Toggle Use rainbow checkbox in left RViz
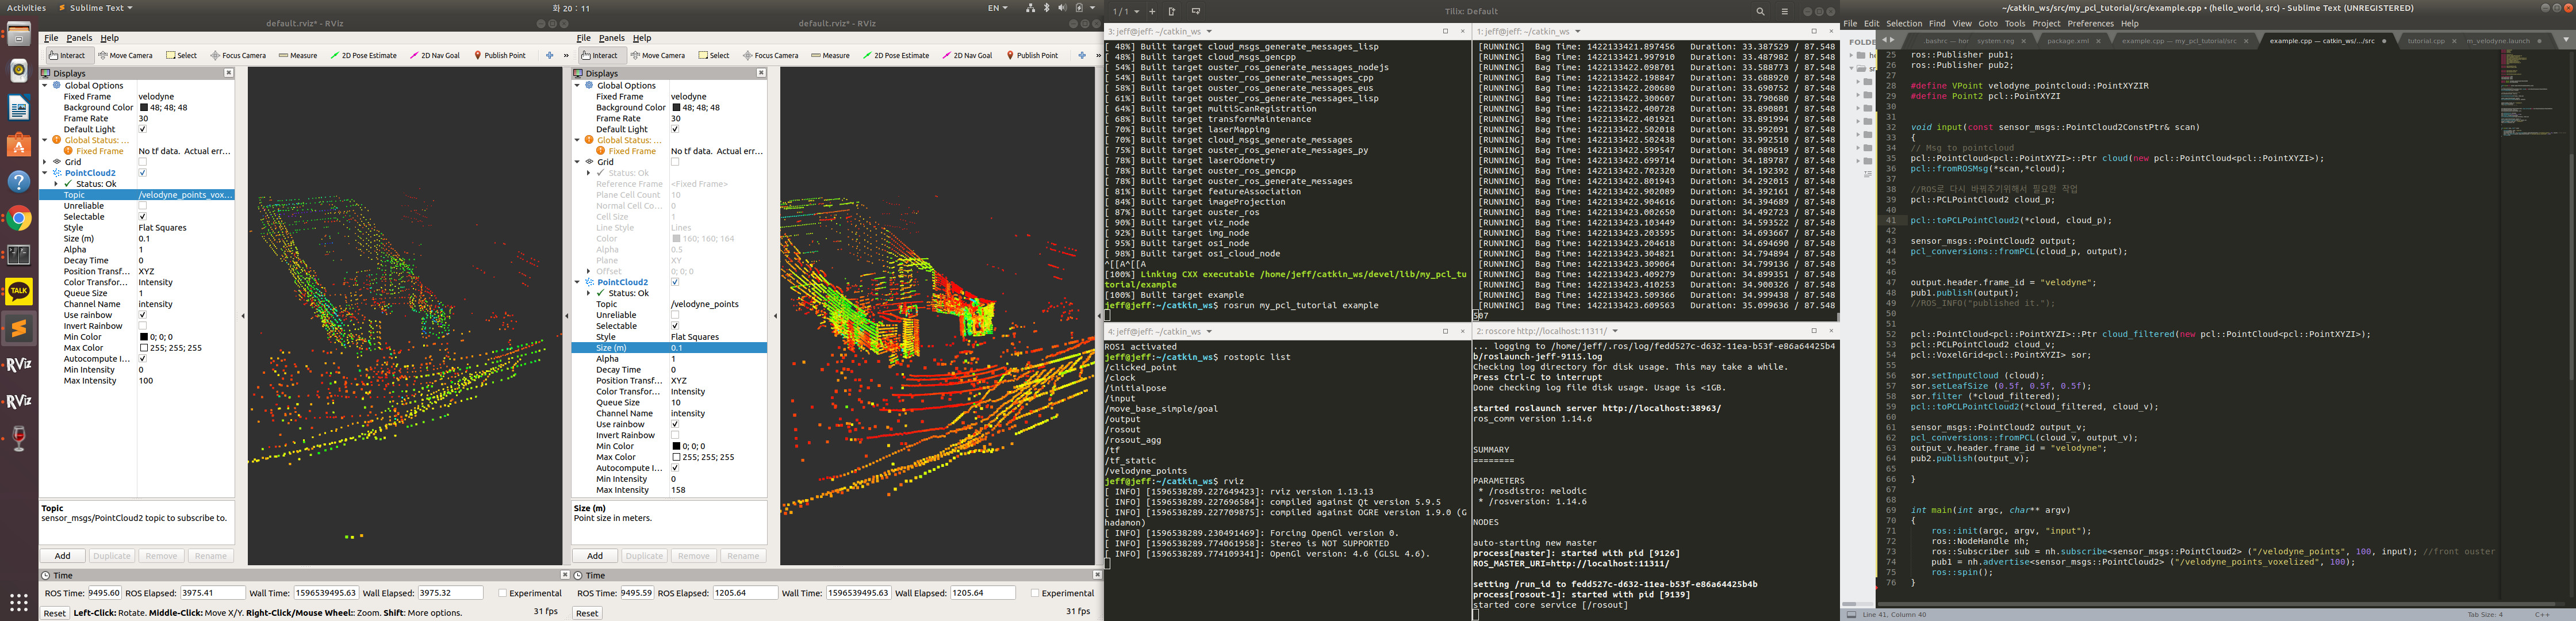 click(142, 315)
